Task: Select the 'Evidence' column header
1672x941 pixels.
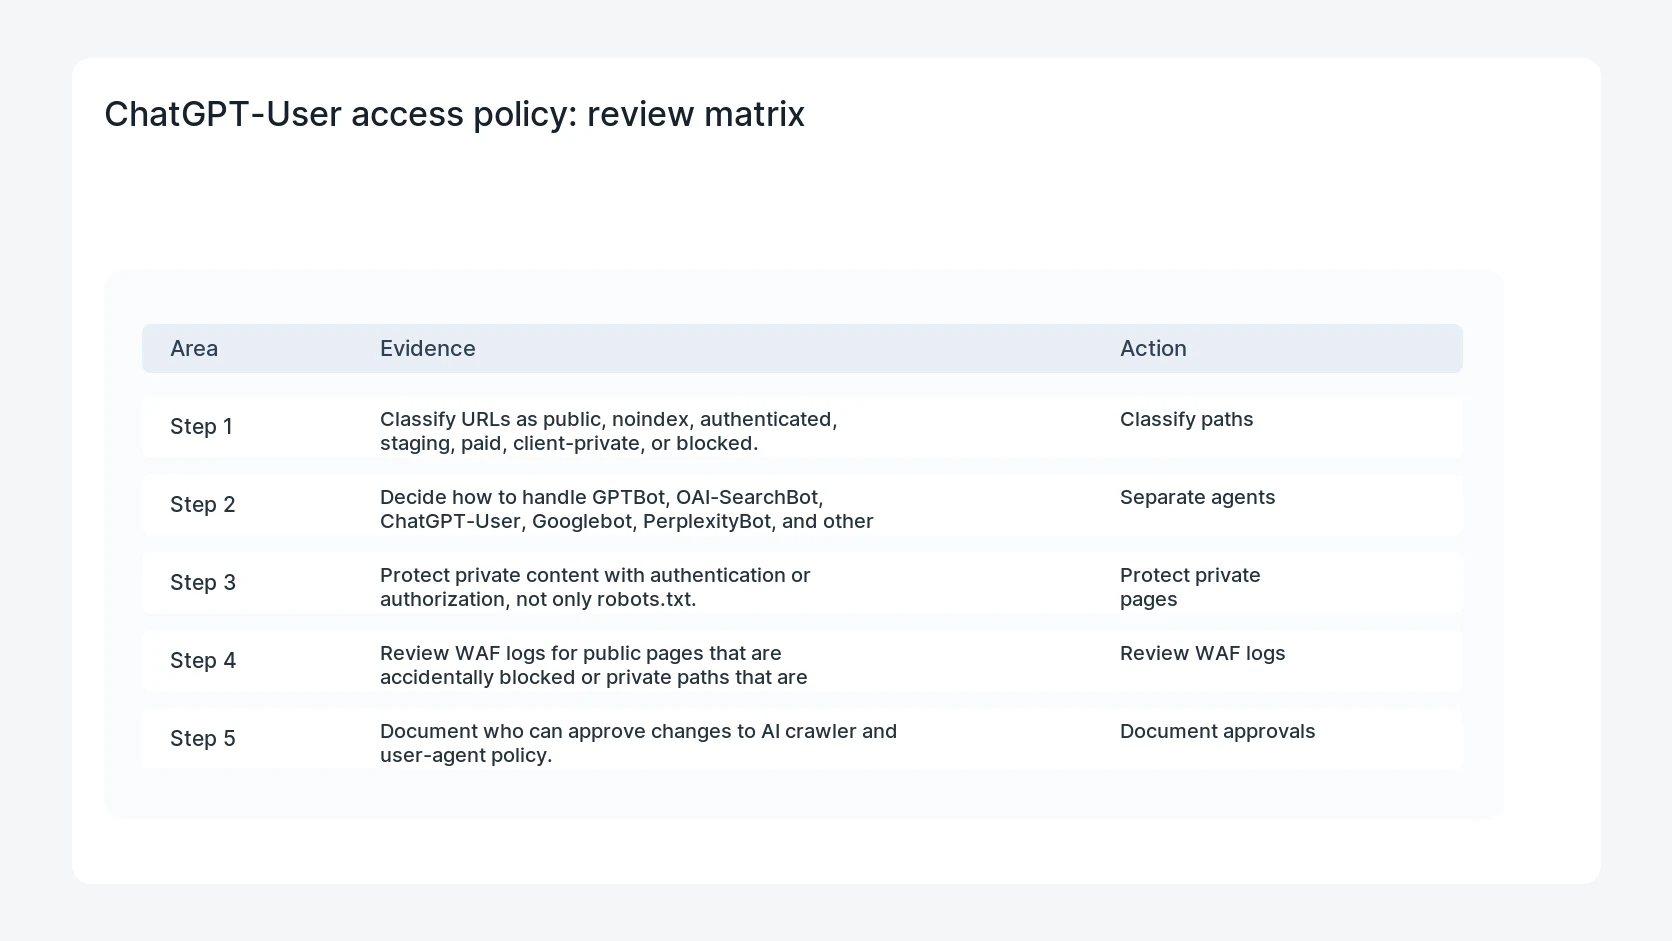Action: click(427, 348)
